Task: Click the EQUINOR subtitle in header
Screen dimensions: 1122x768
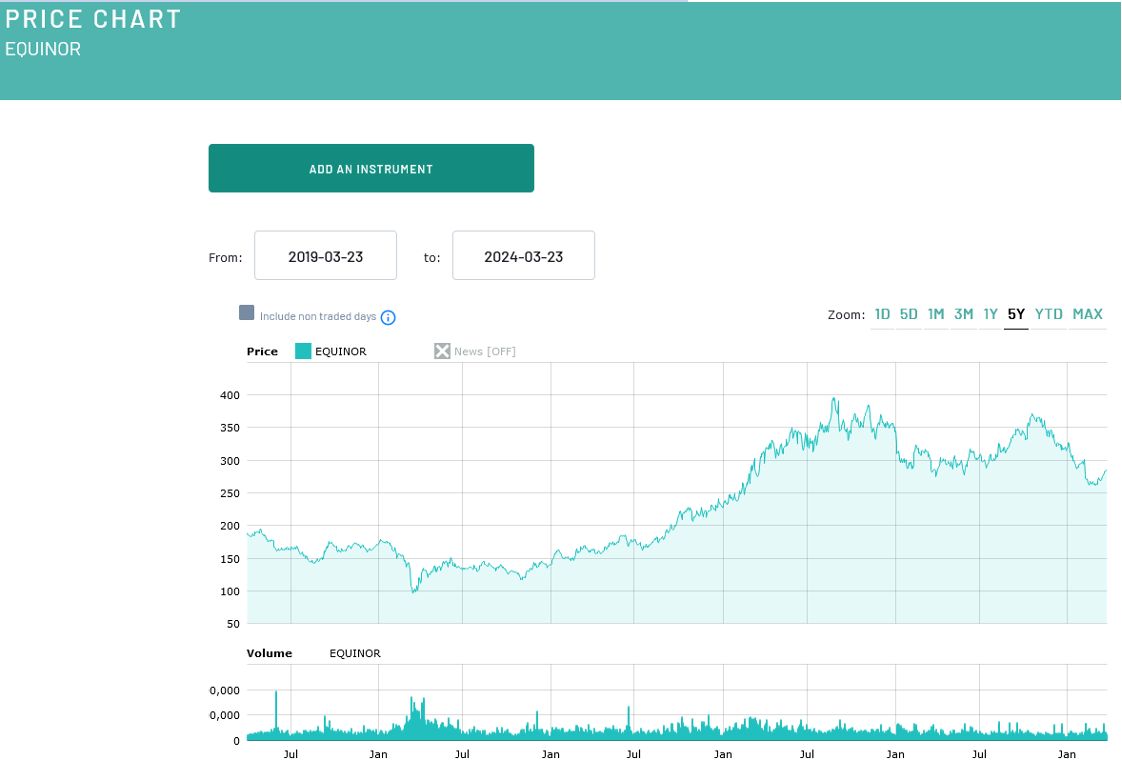Action: pos(43,49)
